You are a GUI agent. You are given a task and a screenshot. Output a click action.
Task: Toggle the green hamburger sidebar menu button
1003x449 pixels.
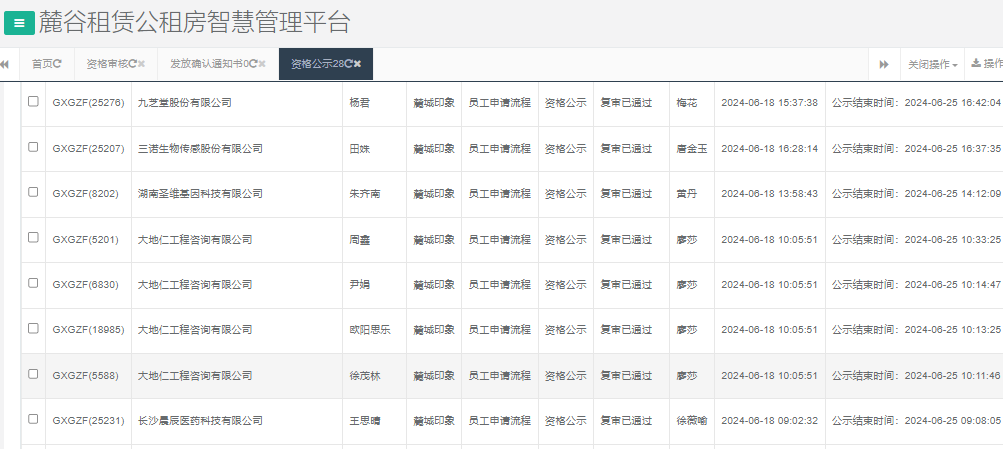tap(19, 22)
